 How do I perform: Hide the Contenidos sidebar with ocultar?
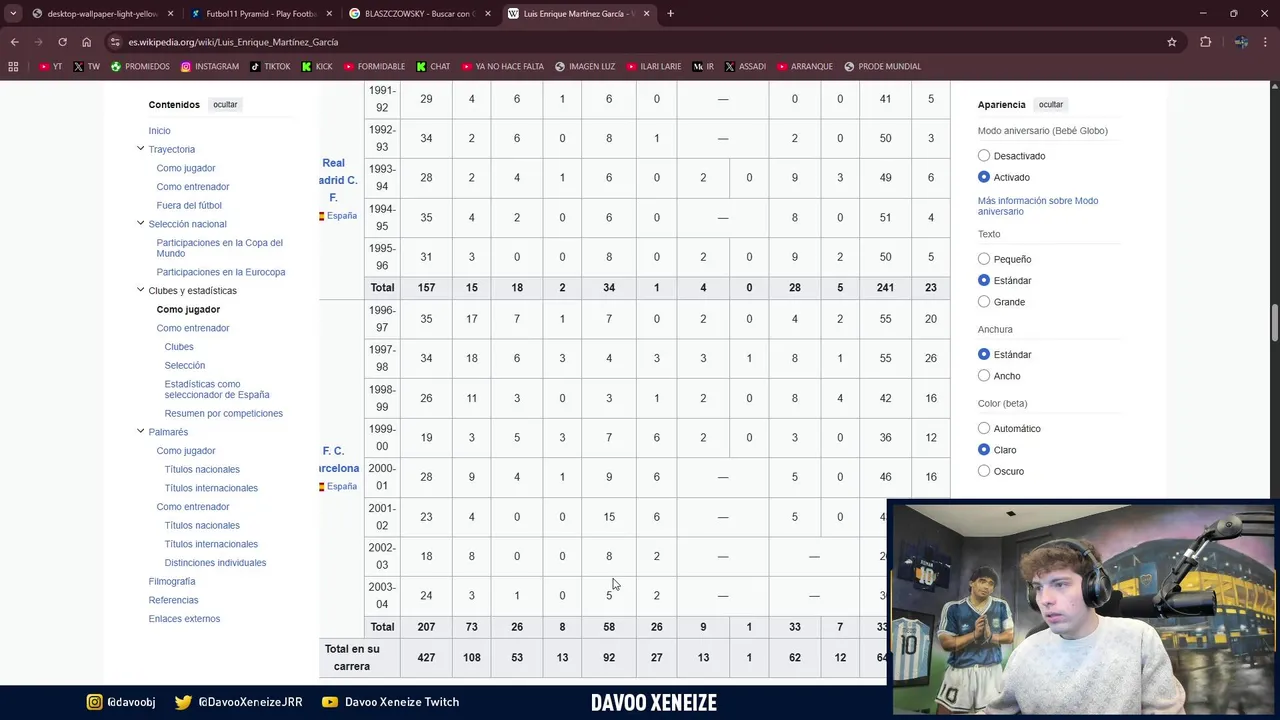tap(225, 104)
